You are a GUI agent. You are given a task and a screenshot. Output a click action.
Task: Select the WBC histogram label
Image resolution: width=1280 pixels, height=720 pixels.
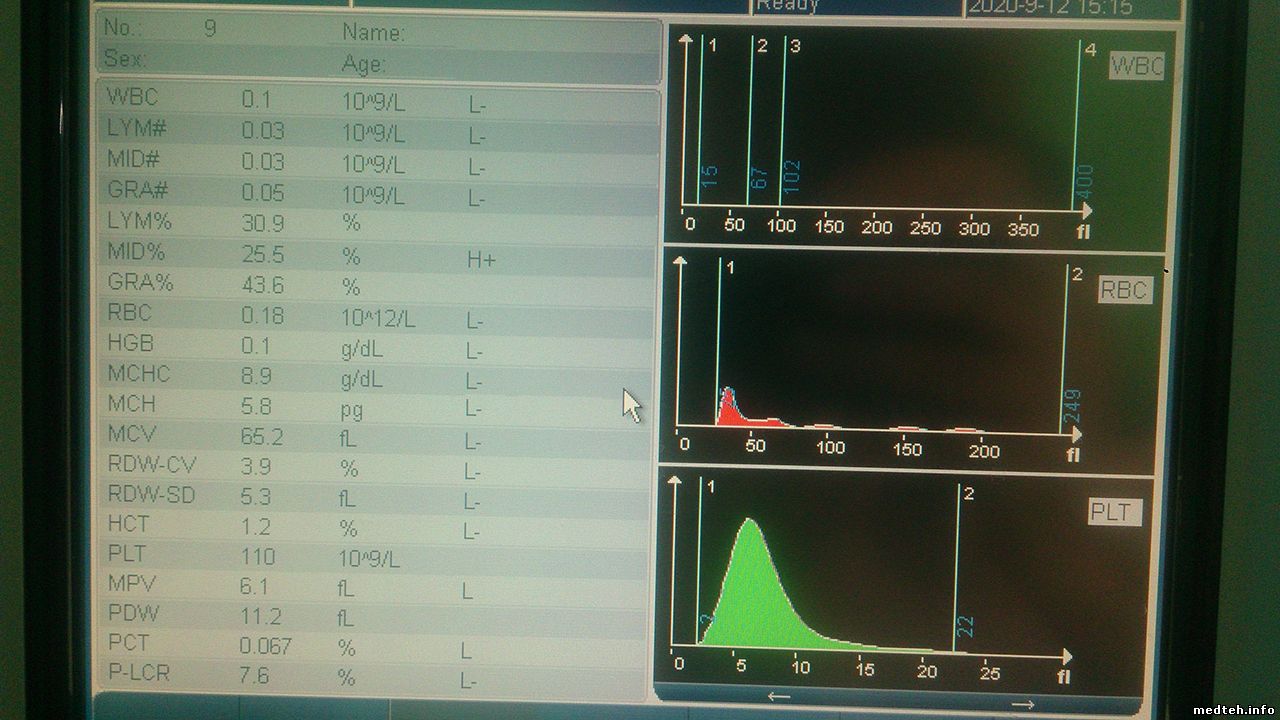pos(1136,67)
